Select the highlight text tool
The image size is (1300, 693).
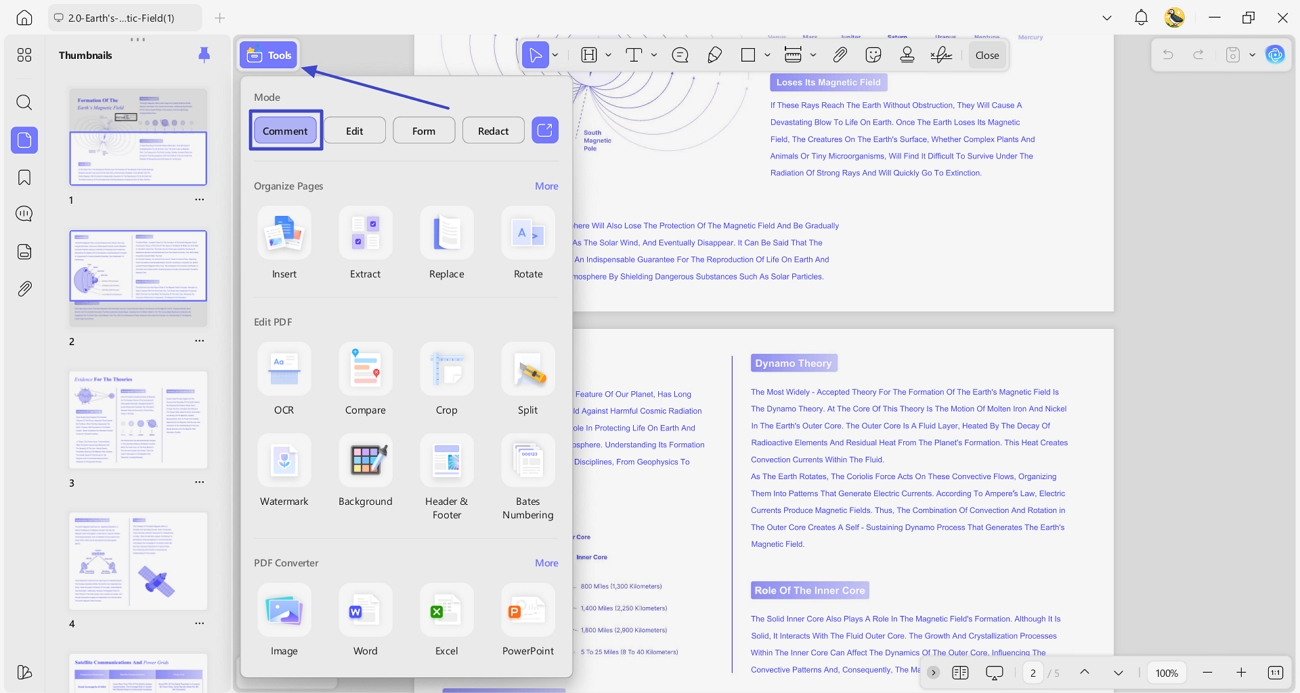(x=589, y=55)
